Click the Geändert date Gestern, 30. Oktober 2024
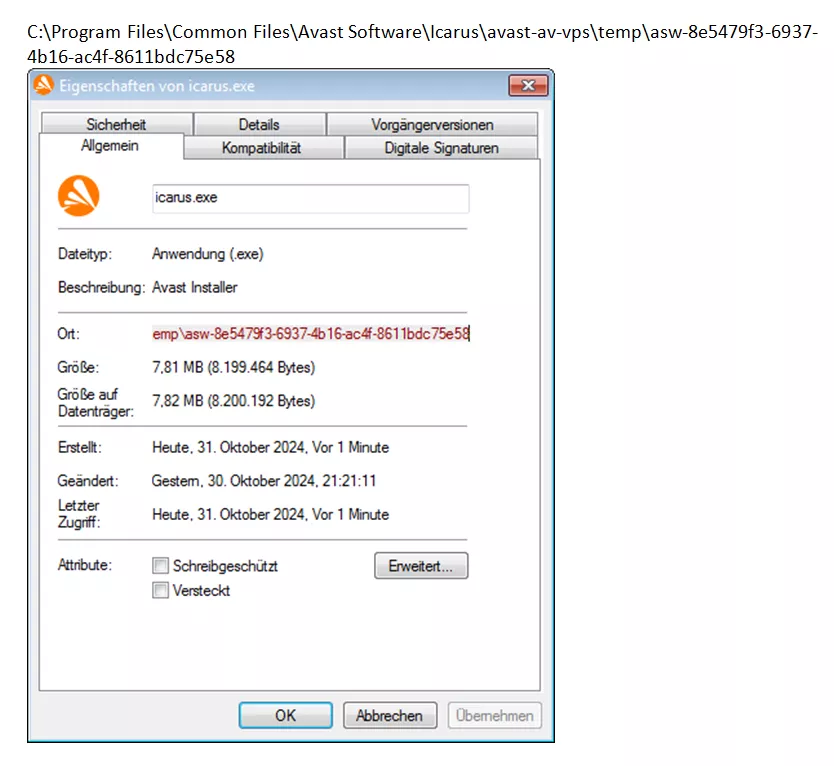834x766 pixels. pos(264,481)
